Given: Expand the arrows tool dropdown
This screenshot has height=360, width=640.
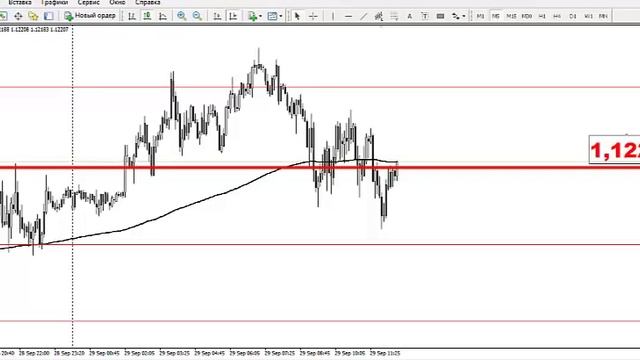Looking at the screenshot, I should pyautogui.click(x=464, y=16).
